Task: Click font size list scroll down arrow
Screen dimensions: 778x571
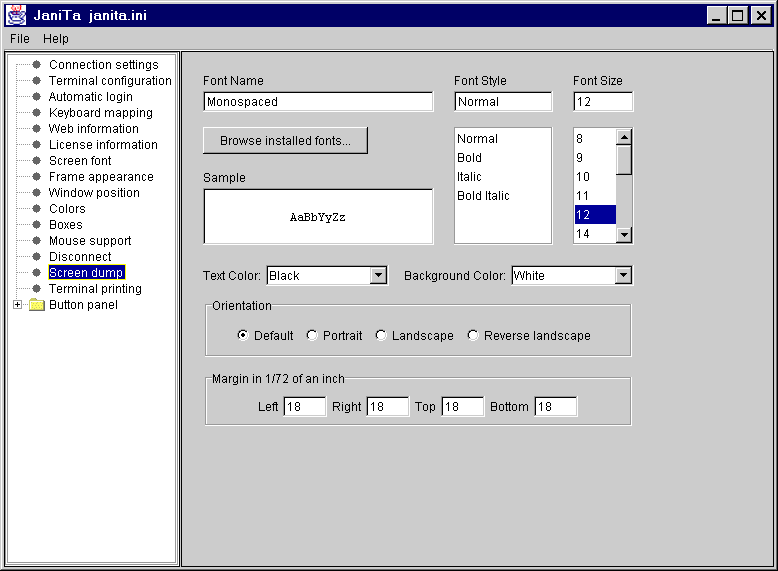Action: tap(624, 235)
